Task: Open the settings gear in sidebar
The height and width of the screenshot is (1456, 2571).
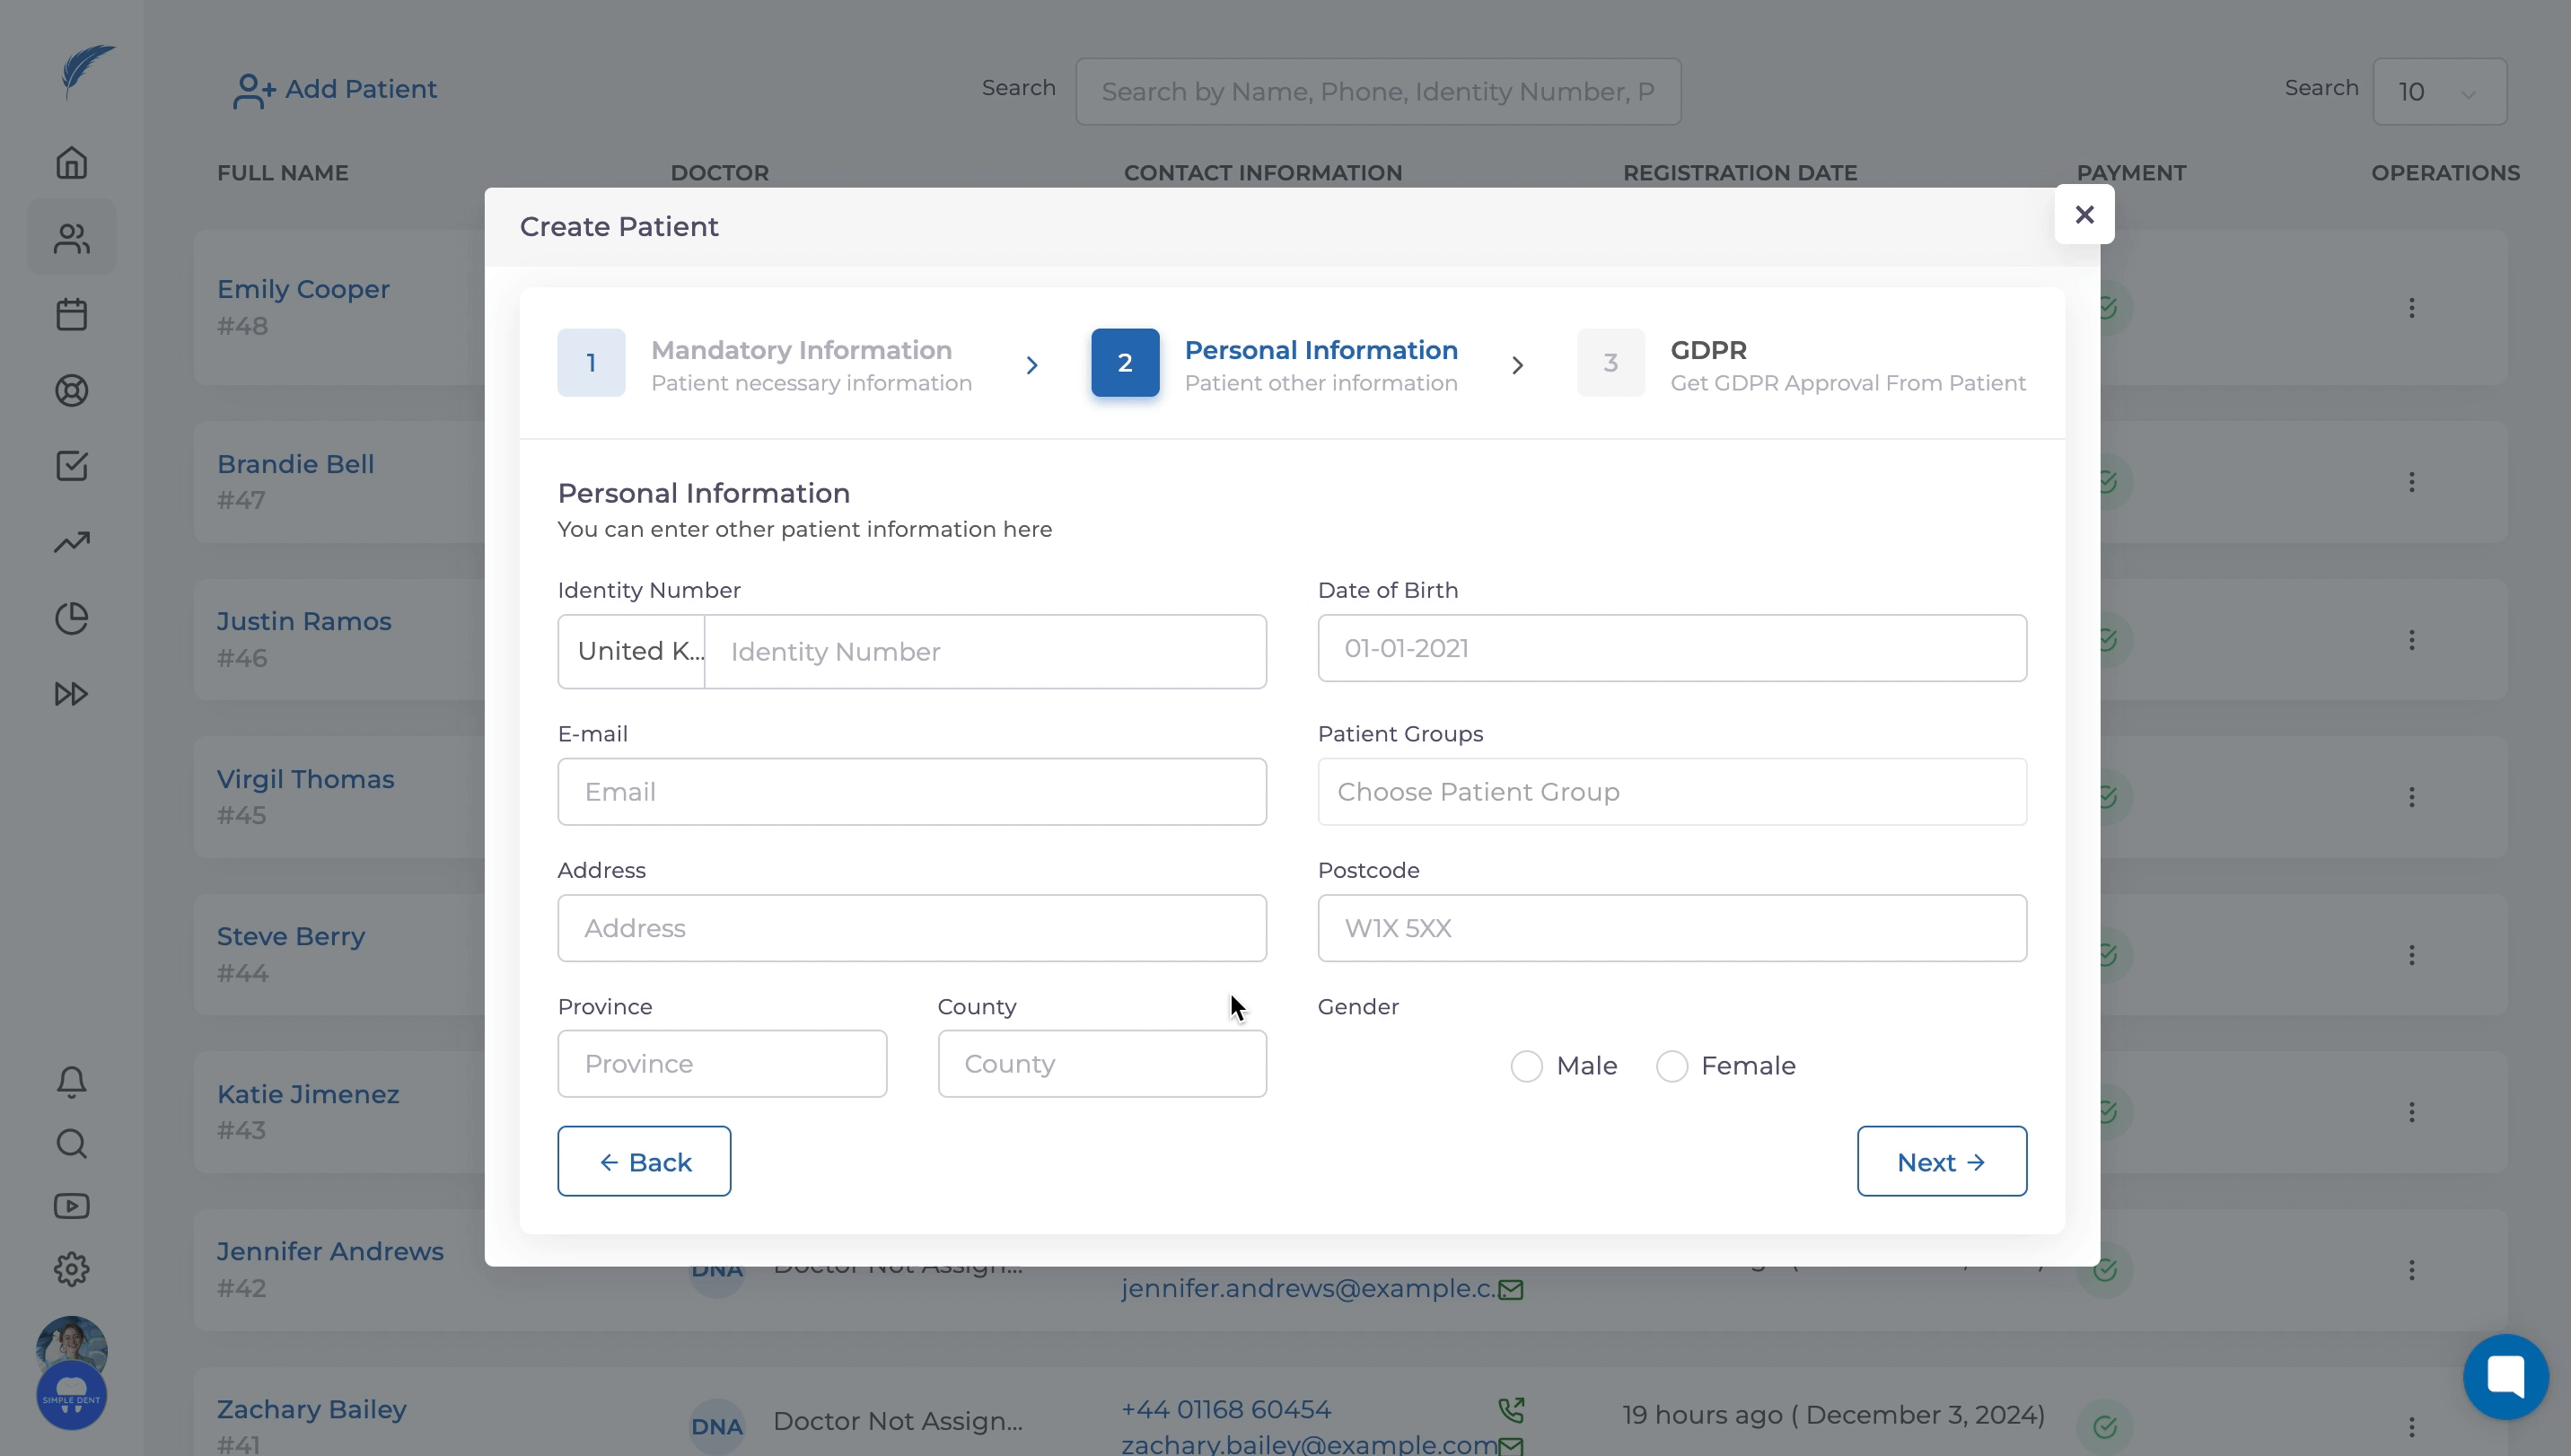Action: [71, 1269]
